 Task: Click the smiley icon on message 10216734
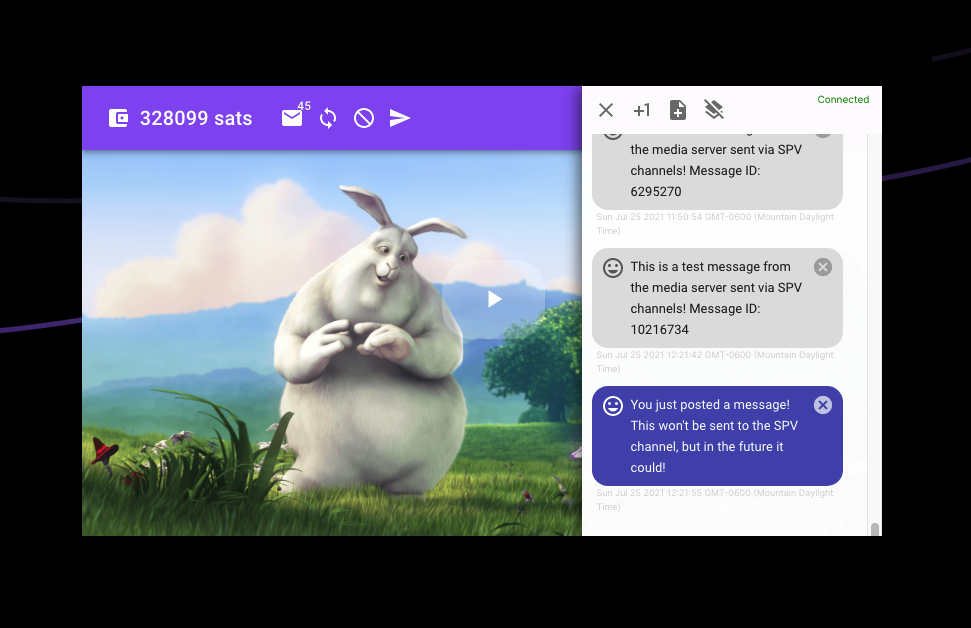point(613,268)
